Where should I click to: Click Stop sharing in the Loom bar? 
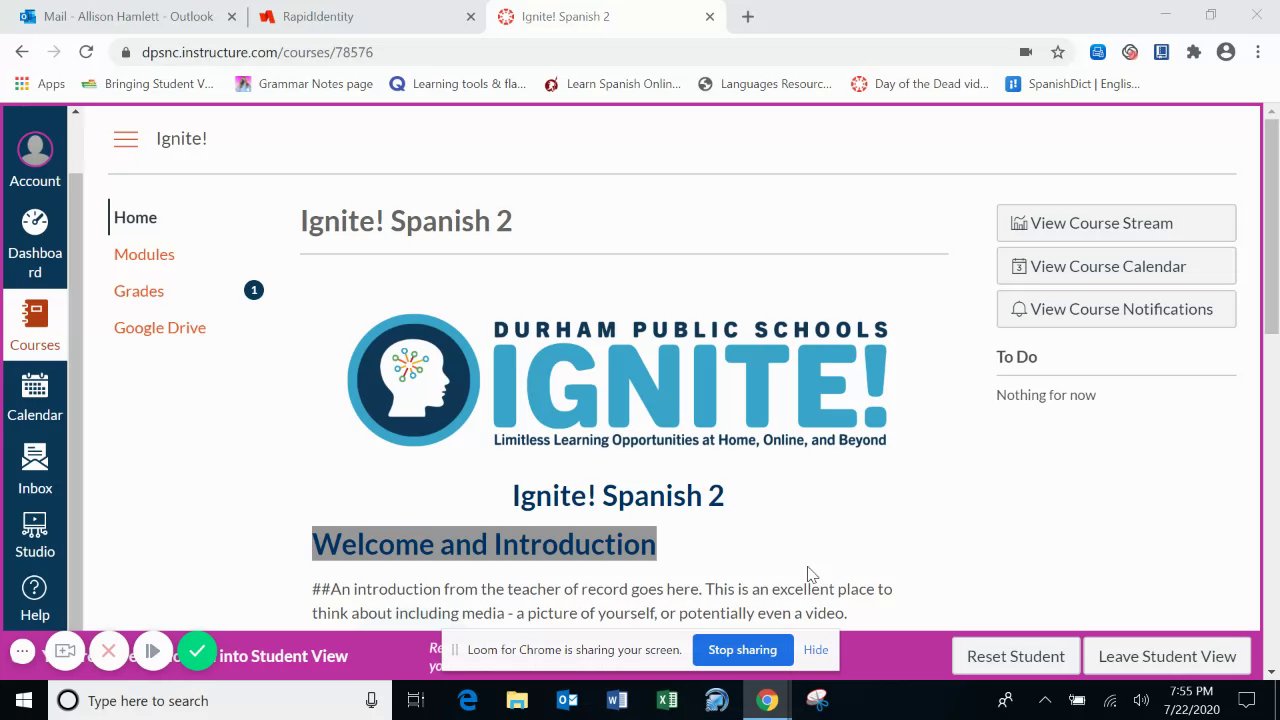click(x=742, y=650)
